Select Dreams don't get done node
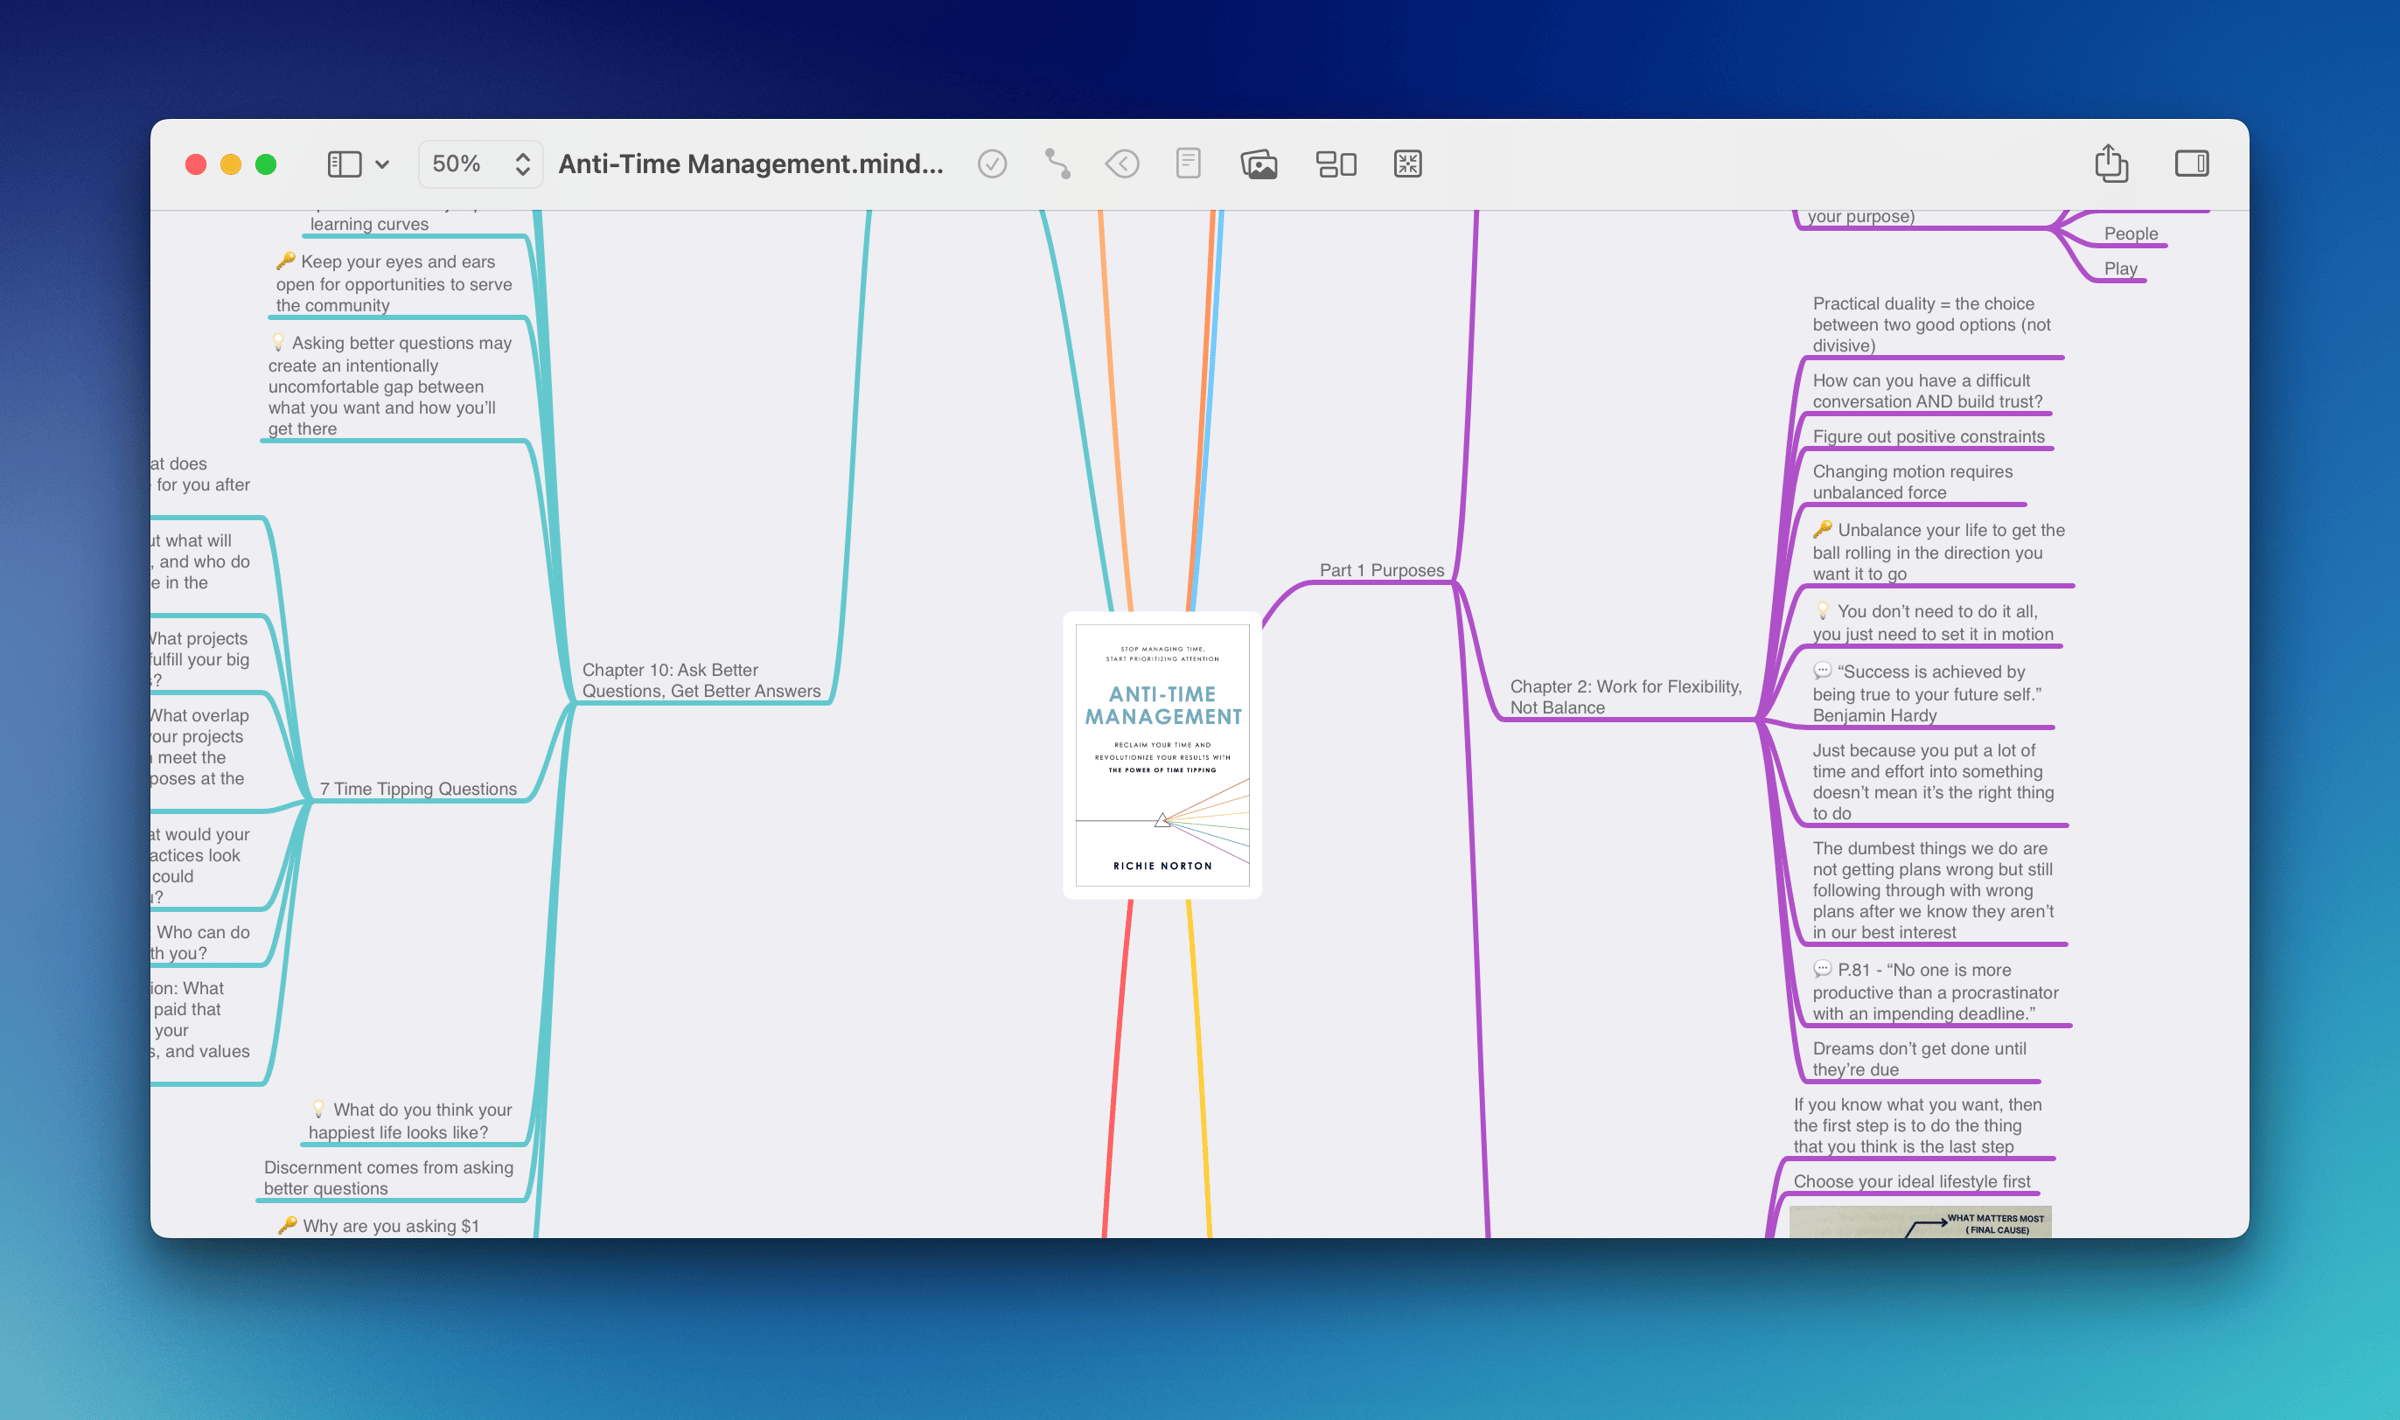 (1918, 1059)
